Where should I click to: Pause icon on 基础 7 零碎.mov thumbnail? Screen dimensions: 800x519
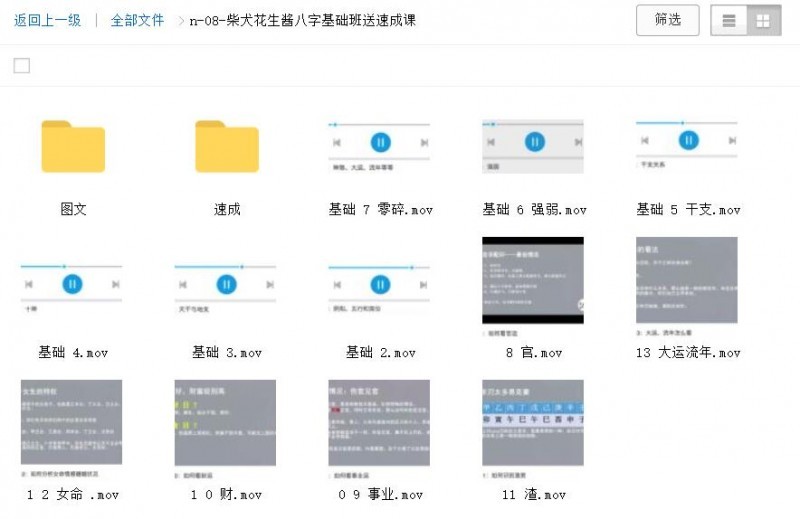click(381, 142)
